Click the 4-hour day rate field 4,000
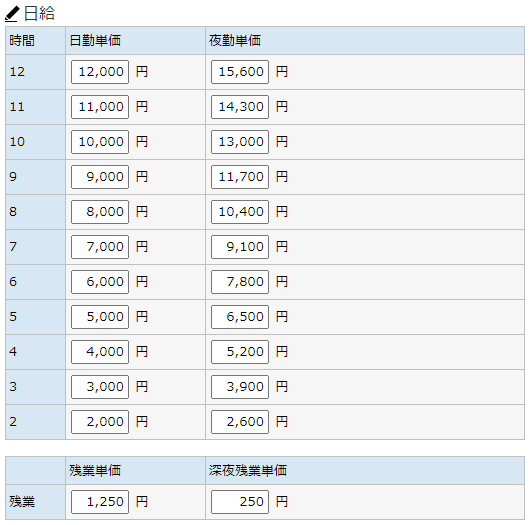This screenshot has height=525, width=531. pos(100,352)
